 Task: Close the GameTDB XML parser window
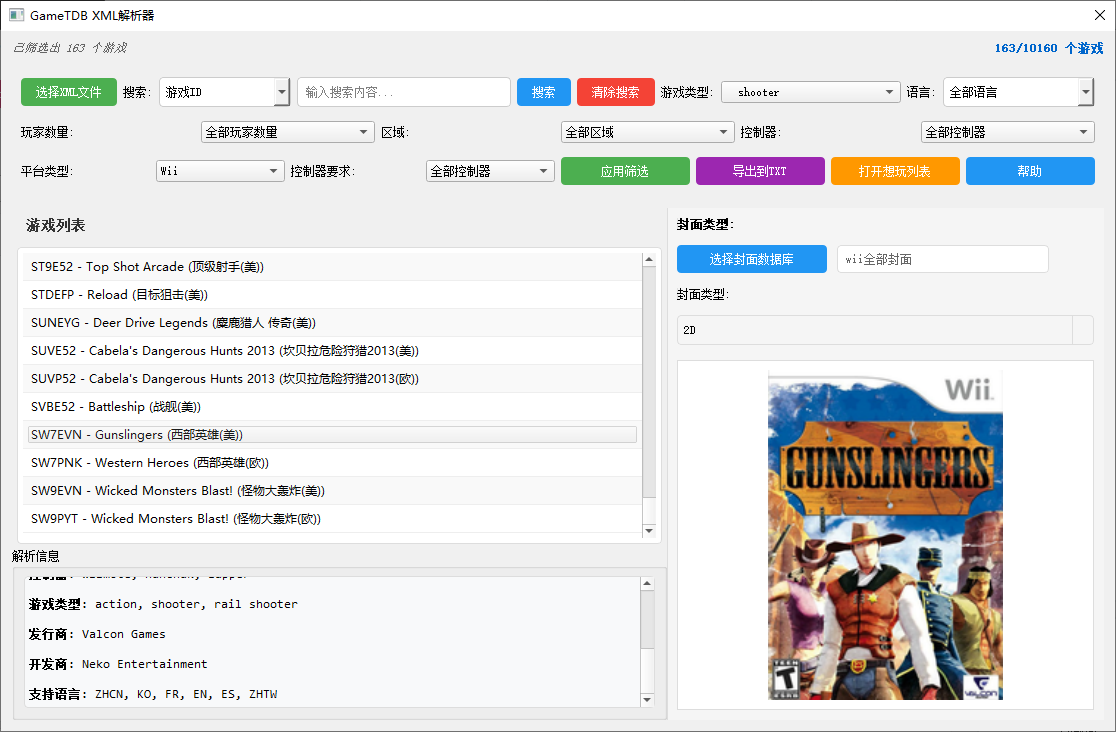tap(1100, 15)
